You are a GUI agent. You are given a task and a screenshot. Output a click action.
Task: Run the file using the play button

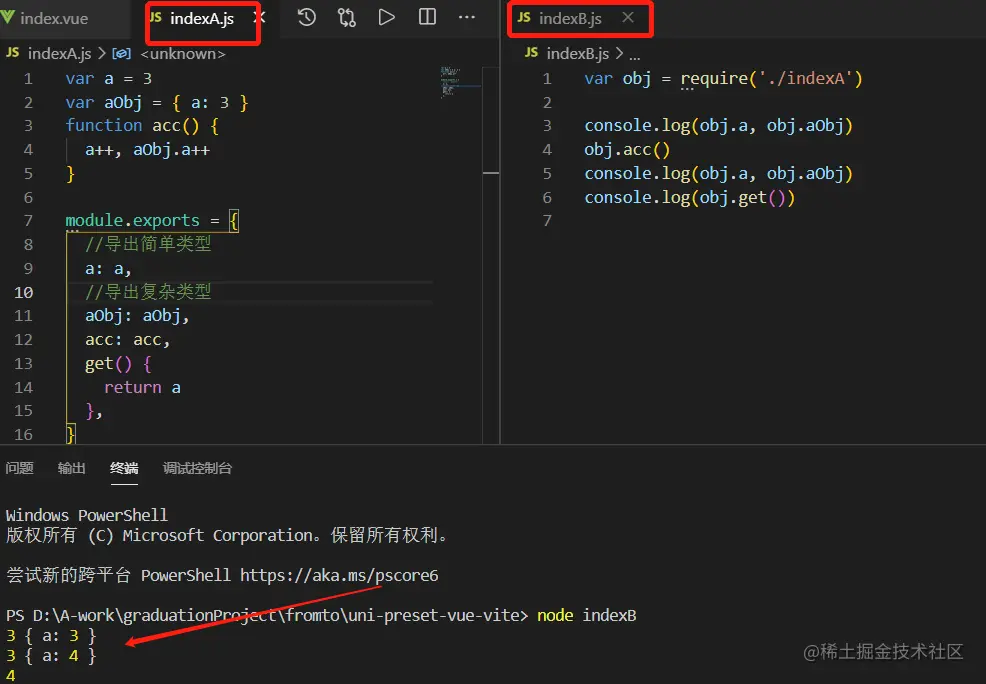(387, 17)
